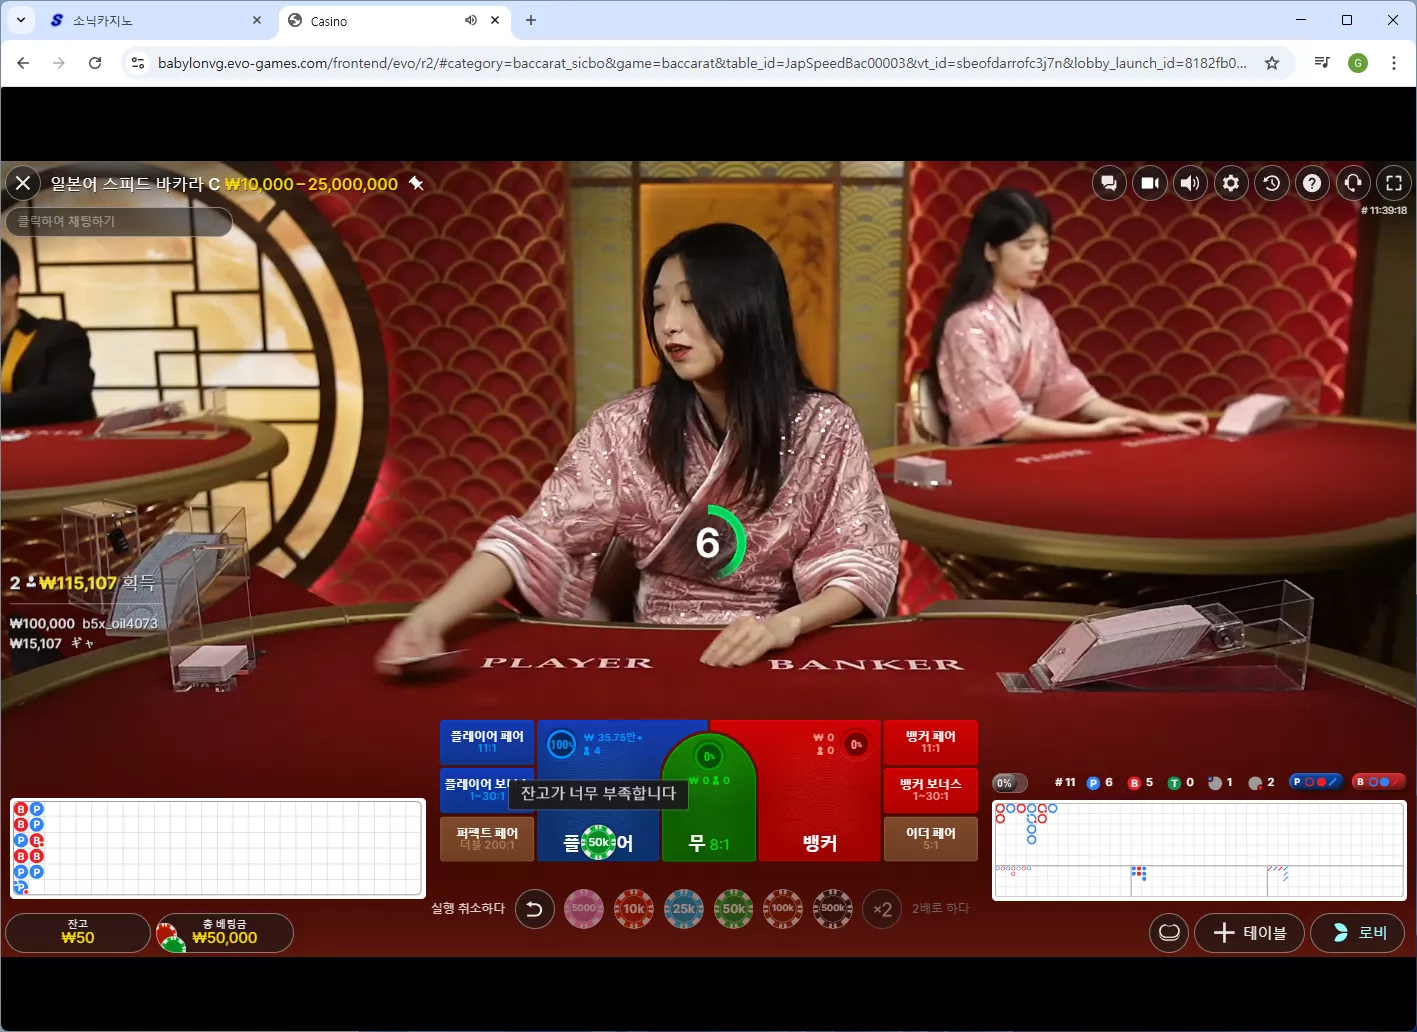Click the ₩115,107 winners amount text
The width and height of the screenshot is (1417, 1032).
(x=78, y=583)
